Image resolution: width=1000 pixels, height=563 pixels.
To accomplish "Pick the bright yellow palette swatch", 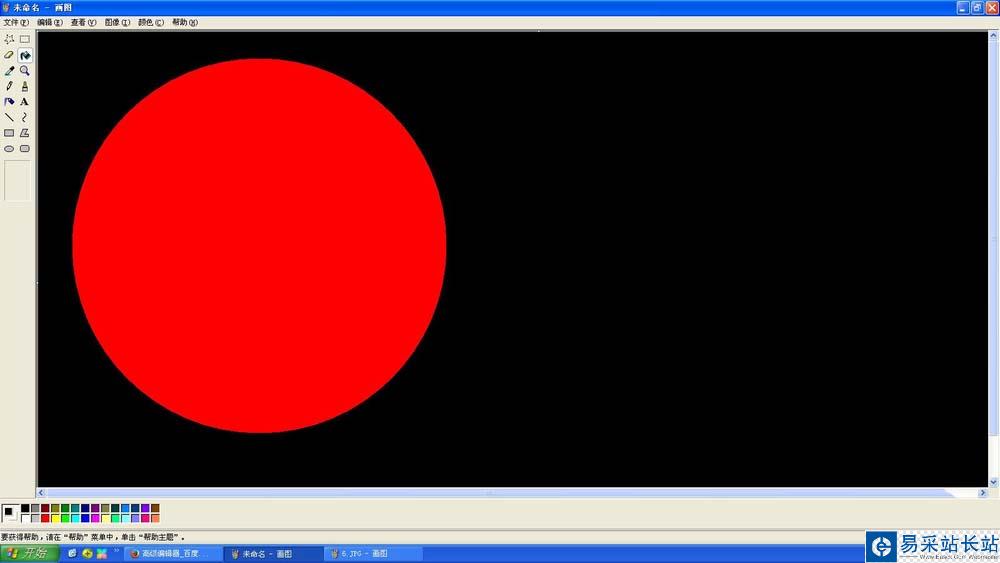I will click(55, 518).
